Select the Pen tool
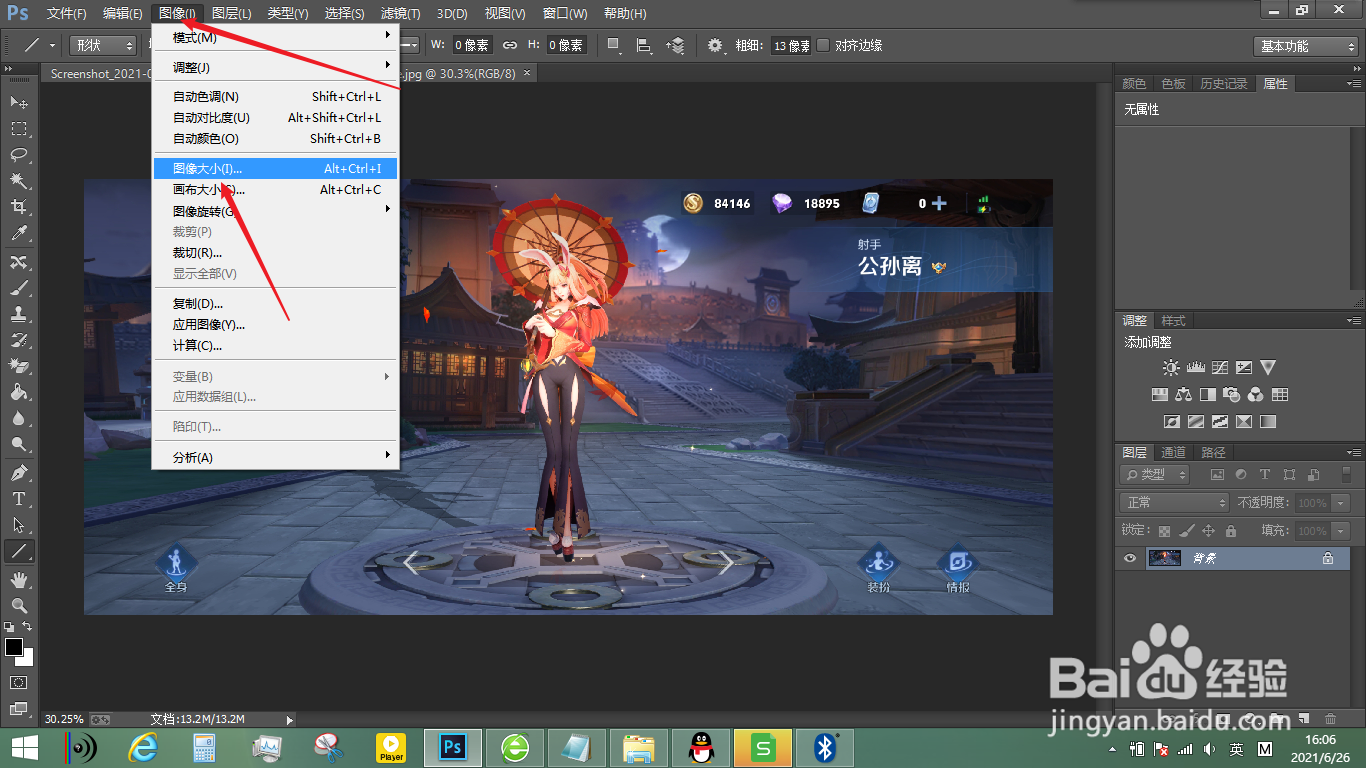Image resolution: width=1366 pixels, height=768 pixels. click(x=18, y=472)
